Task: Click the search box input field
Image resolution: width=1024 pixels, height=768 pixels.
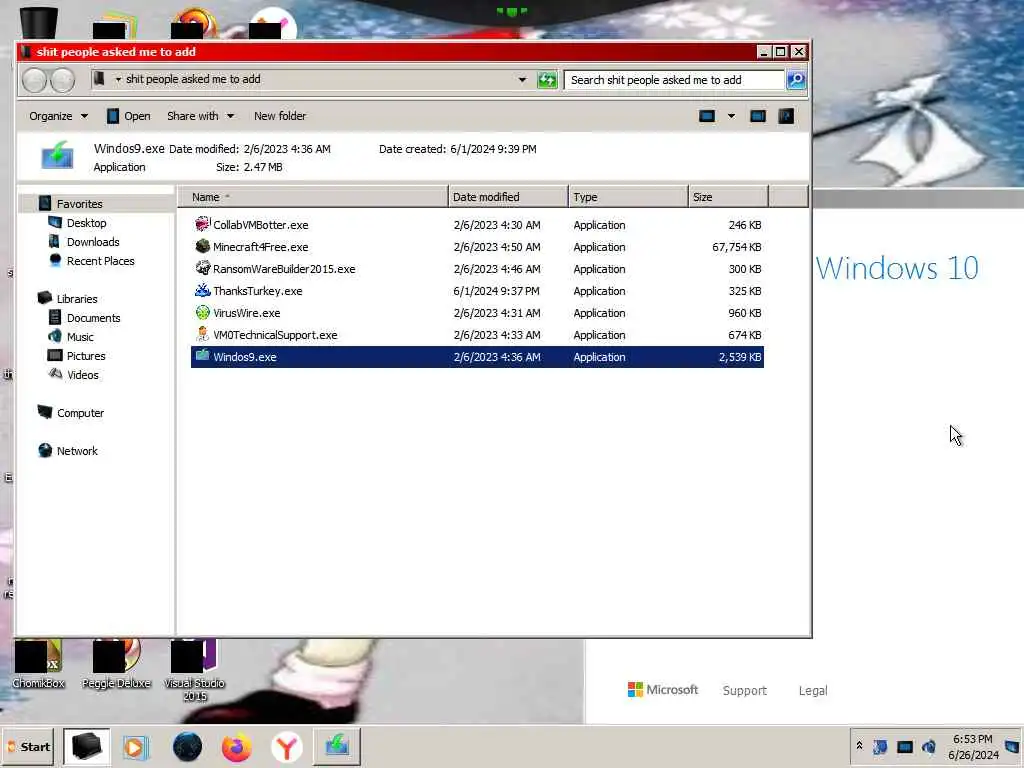Action: pos(674,80)
